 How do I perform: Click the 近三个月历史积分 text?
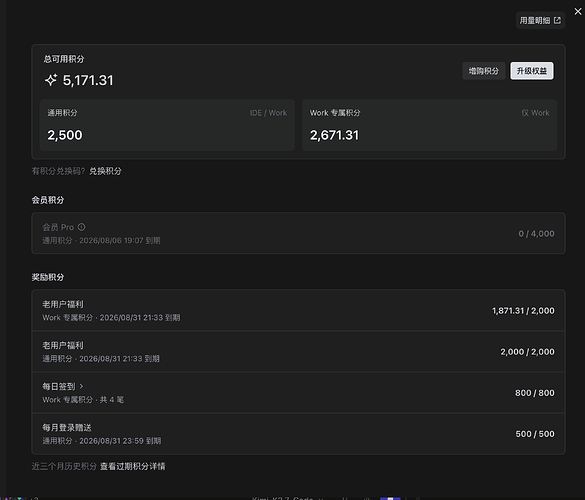64,466
